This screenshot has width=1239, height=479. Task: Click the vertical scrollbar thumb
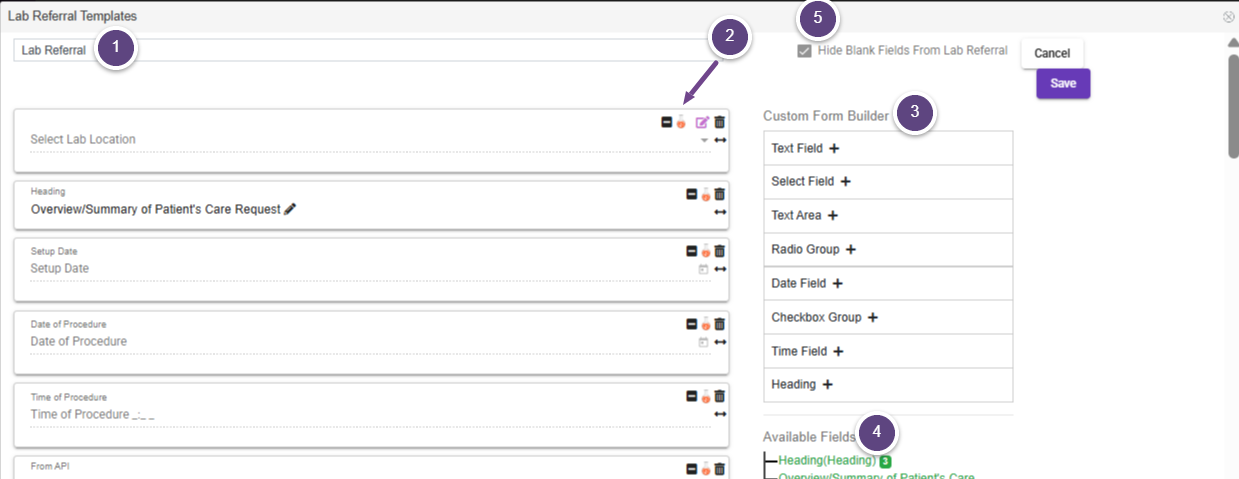click(1233, 105)
